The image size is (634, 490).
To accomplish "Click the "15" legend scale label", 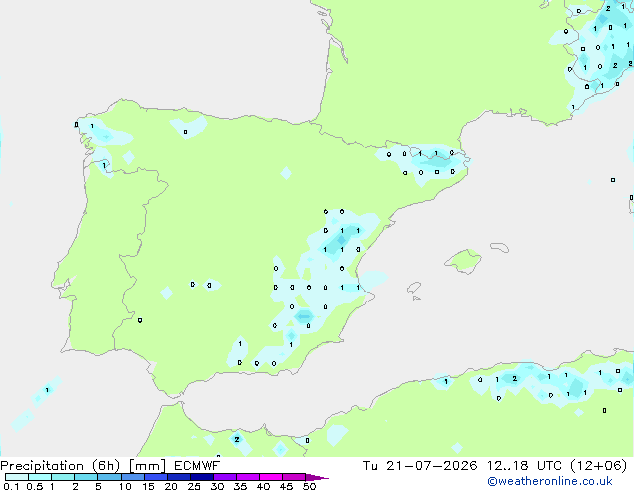I will click(x=148, y=486).
